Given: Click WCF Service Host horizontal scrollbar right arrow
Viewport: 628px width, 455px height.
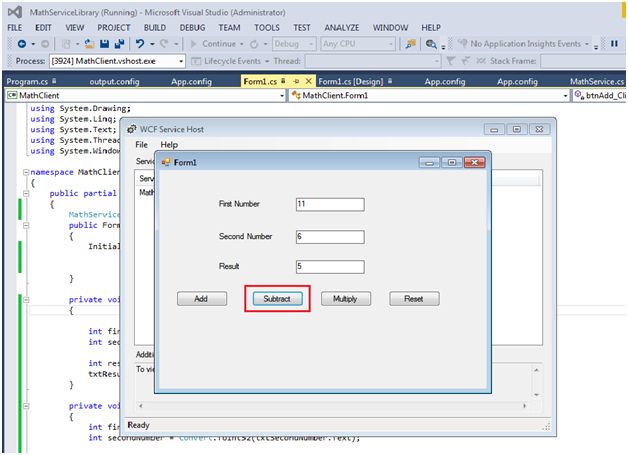Looking at the screenshot, I should (x=524, y=406).
